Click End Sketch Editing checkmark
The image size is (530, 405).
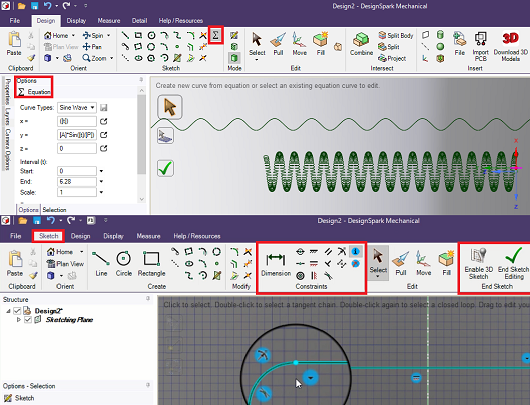click(513, 263)
